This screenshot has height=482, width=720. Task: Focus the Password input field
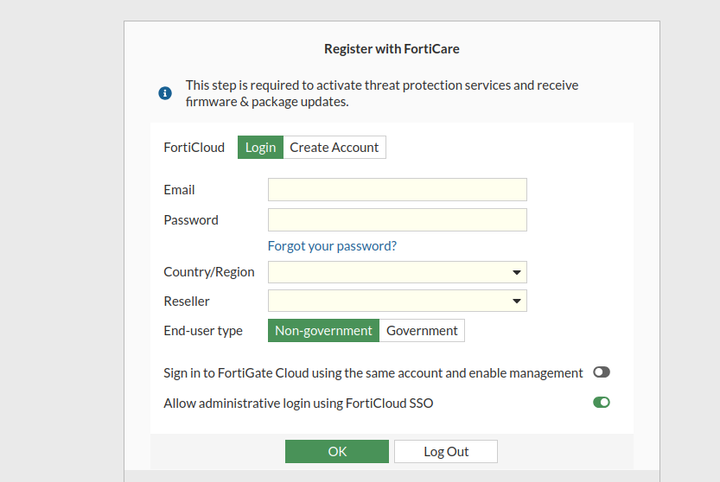pos(397,220)
